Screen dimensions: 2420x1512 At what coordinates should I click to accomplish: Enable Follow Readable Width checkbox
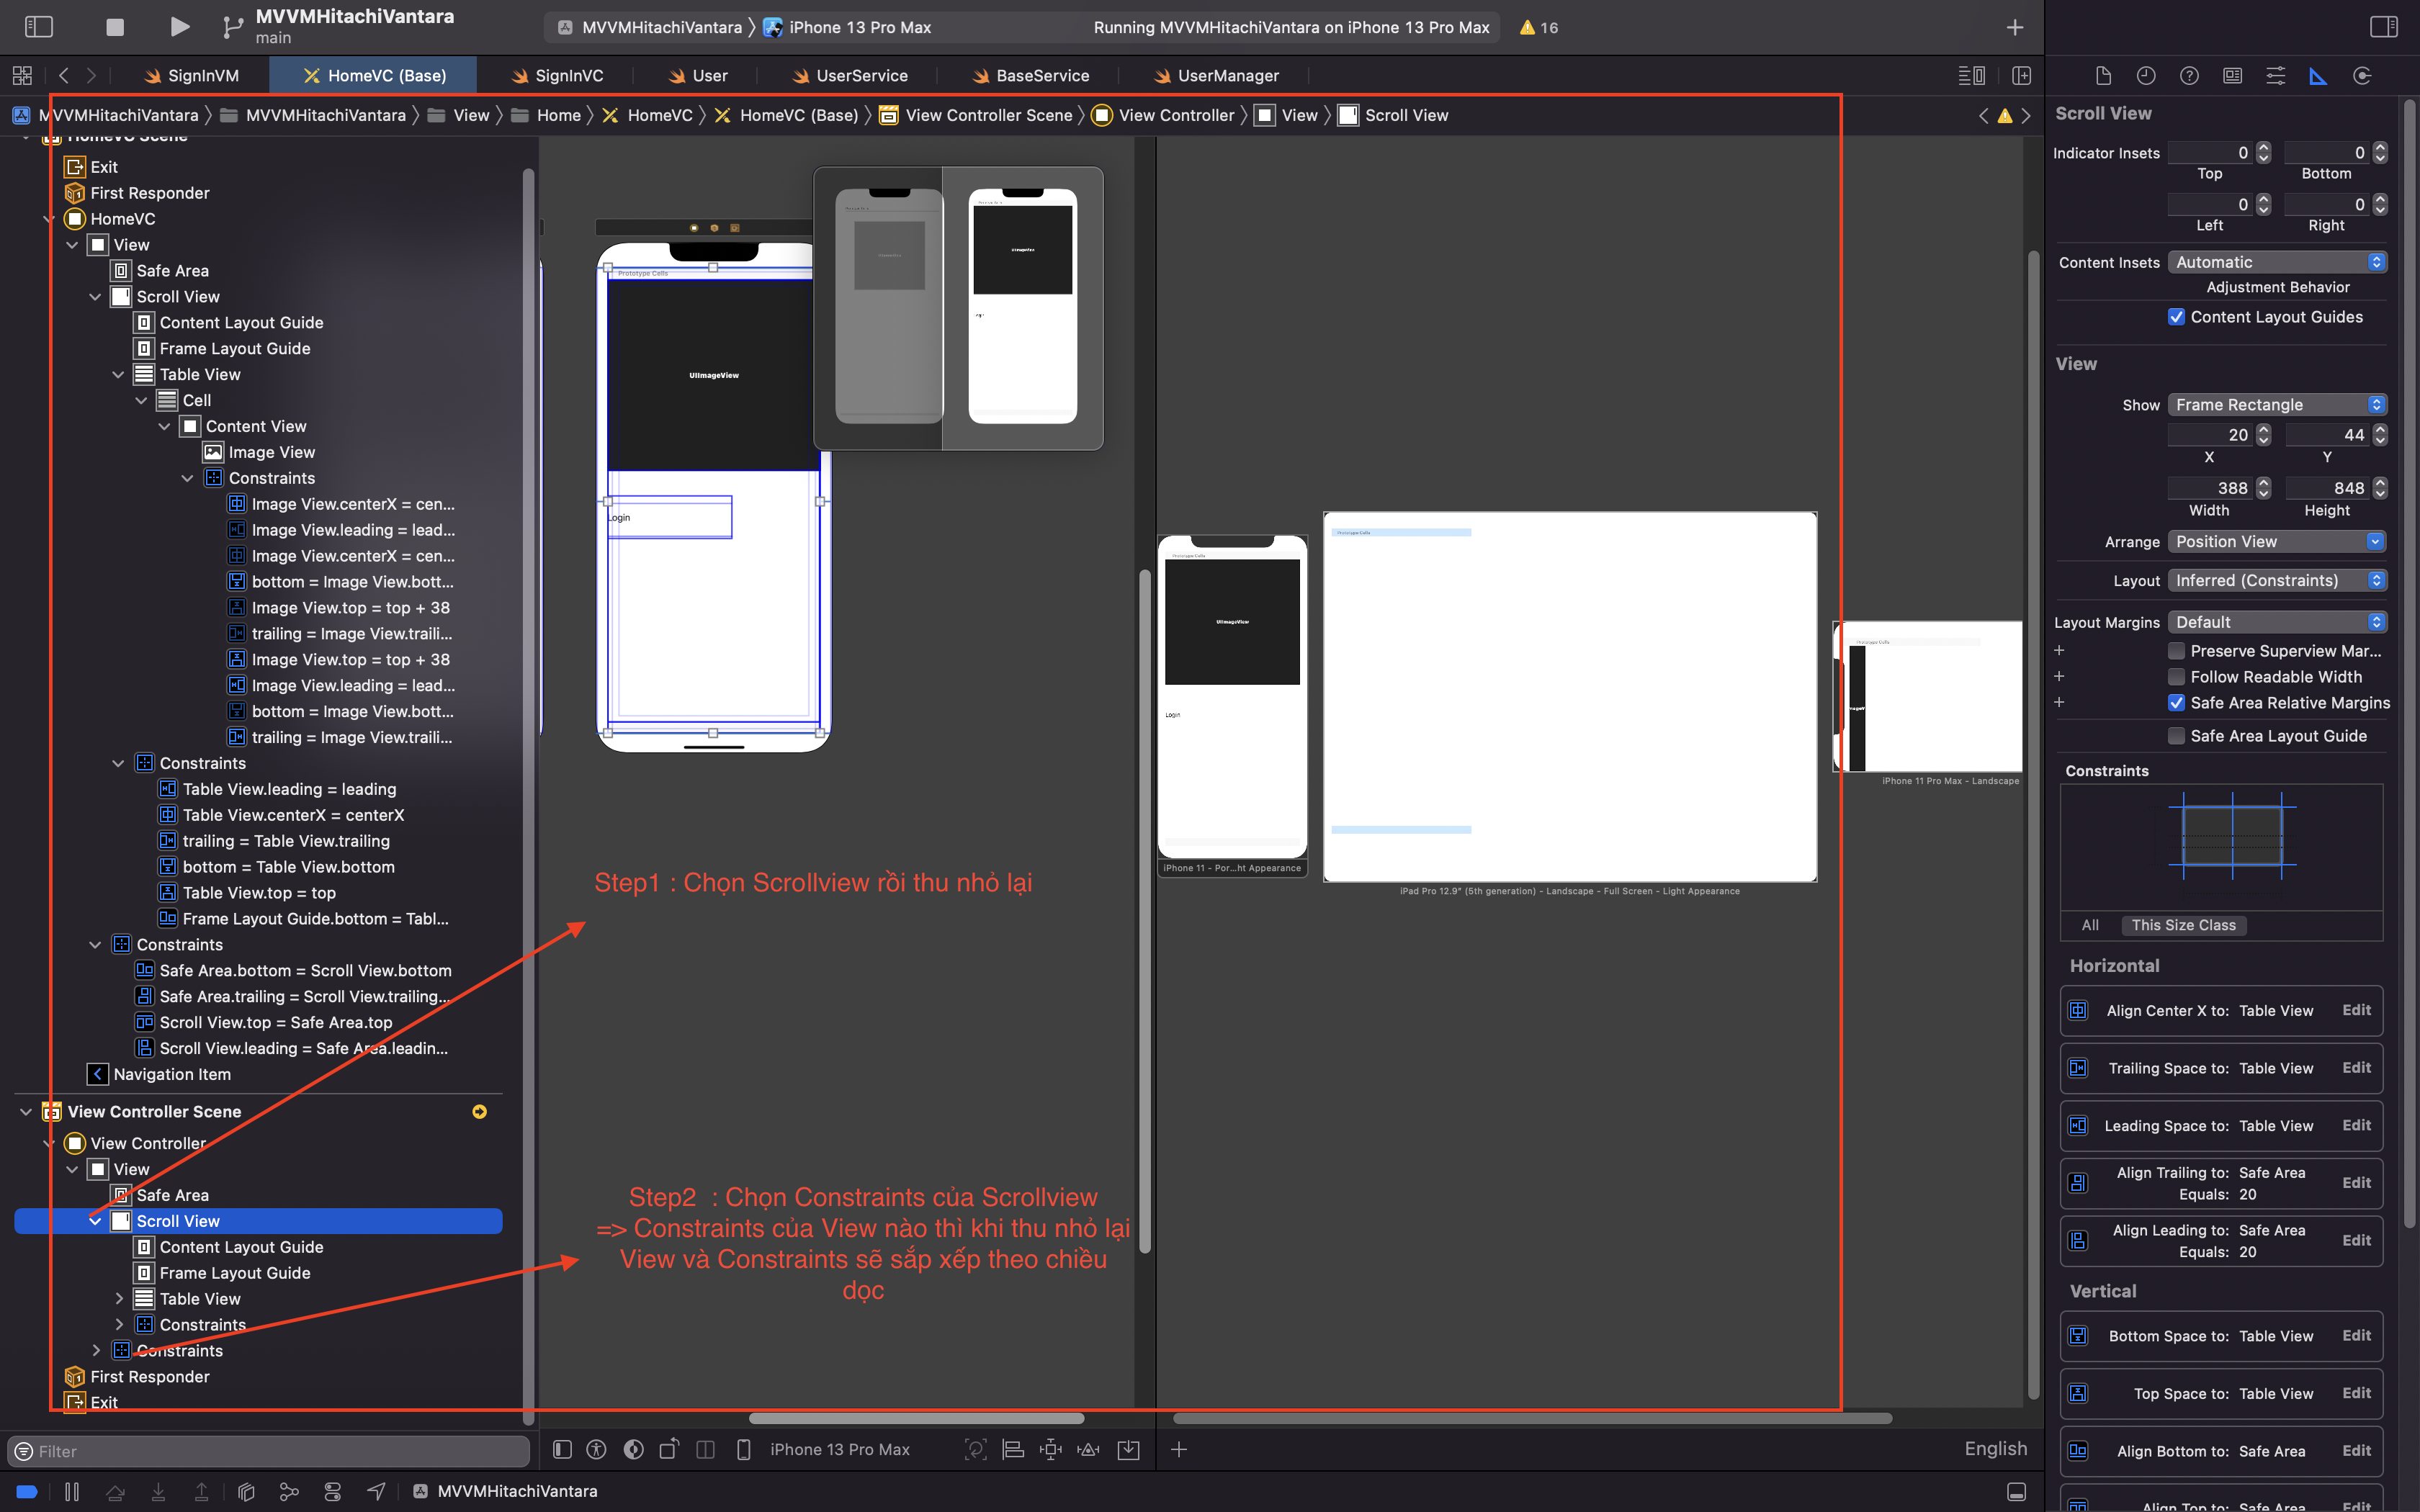pyautogui.click(x=2176, y=677)
